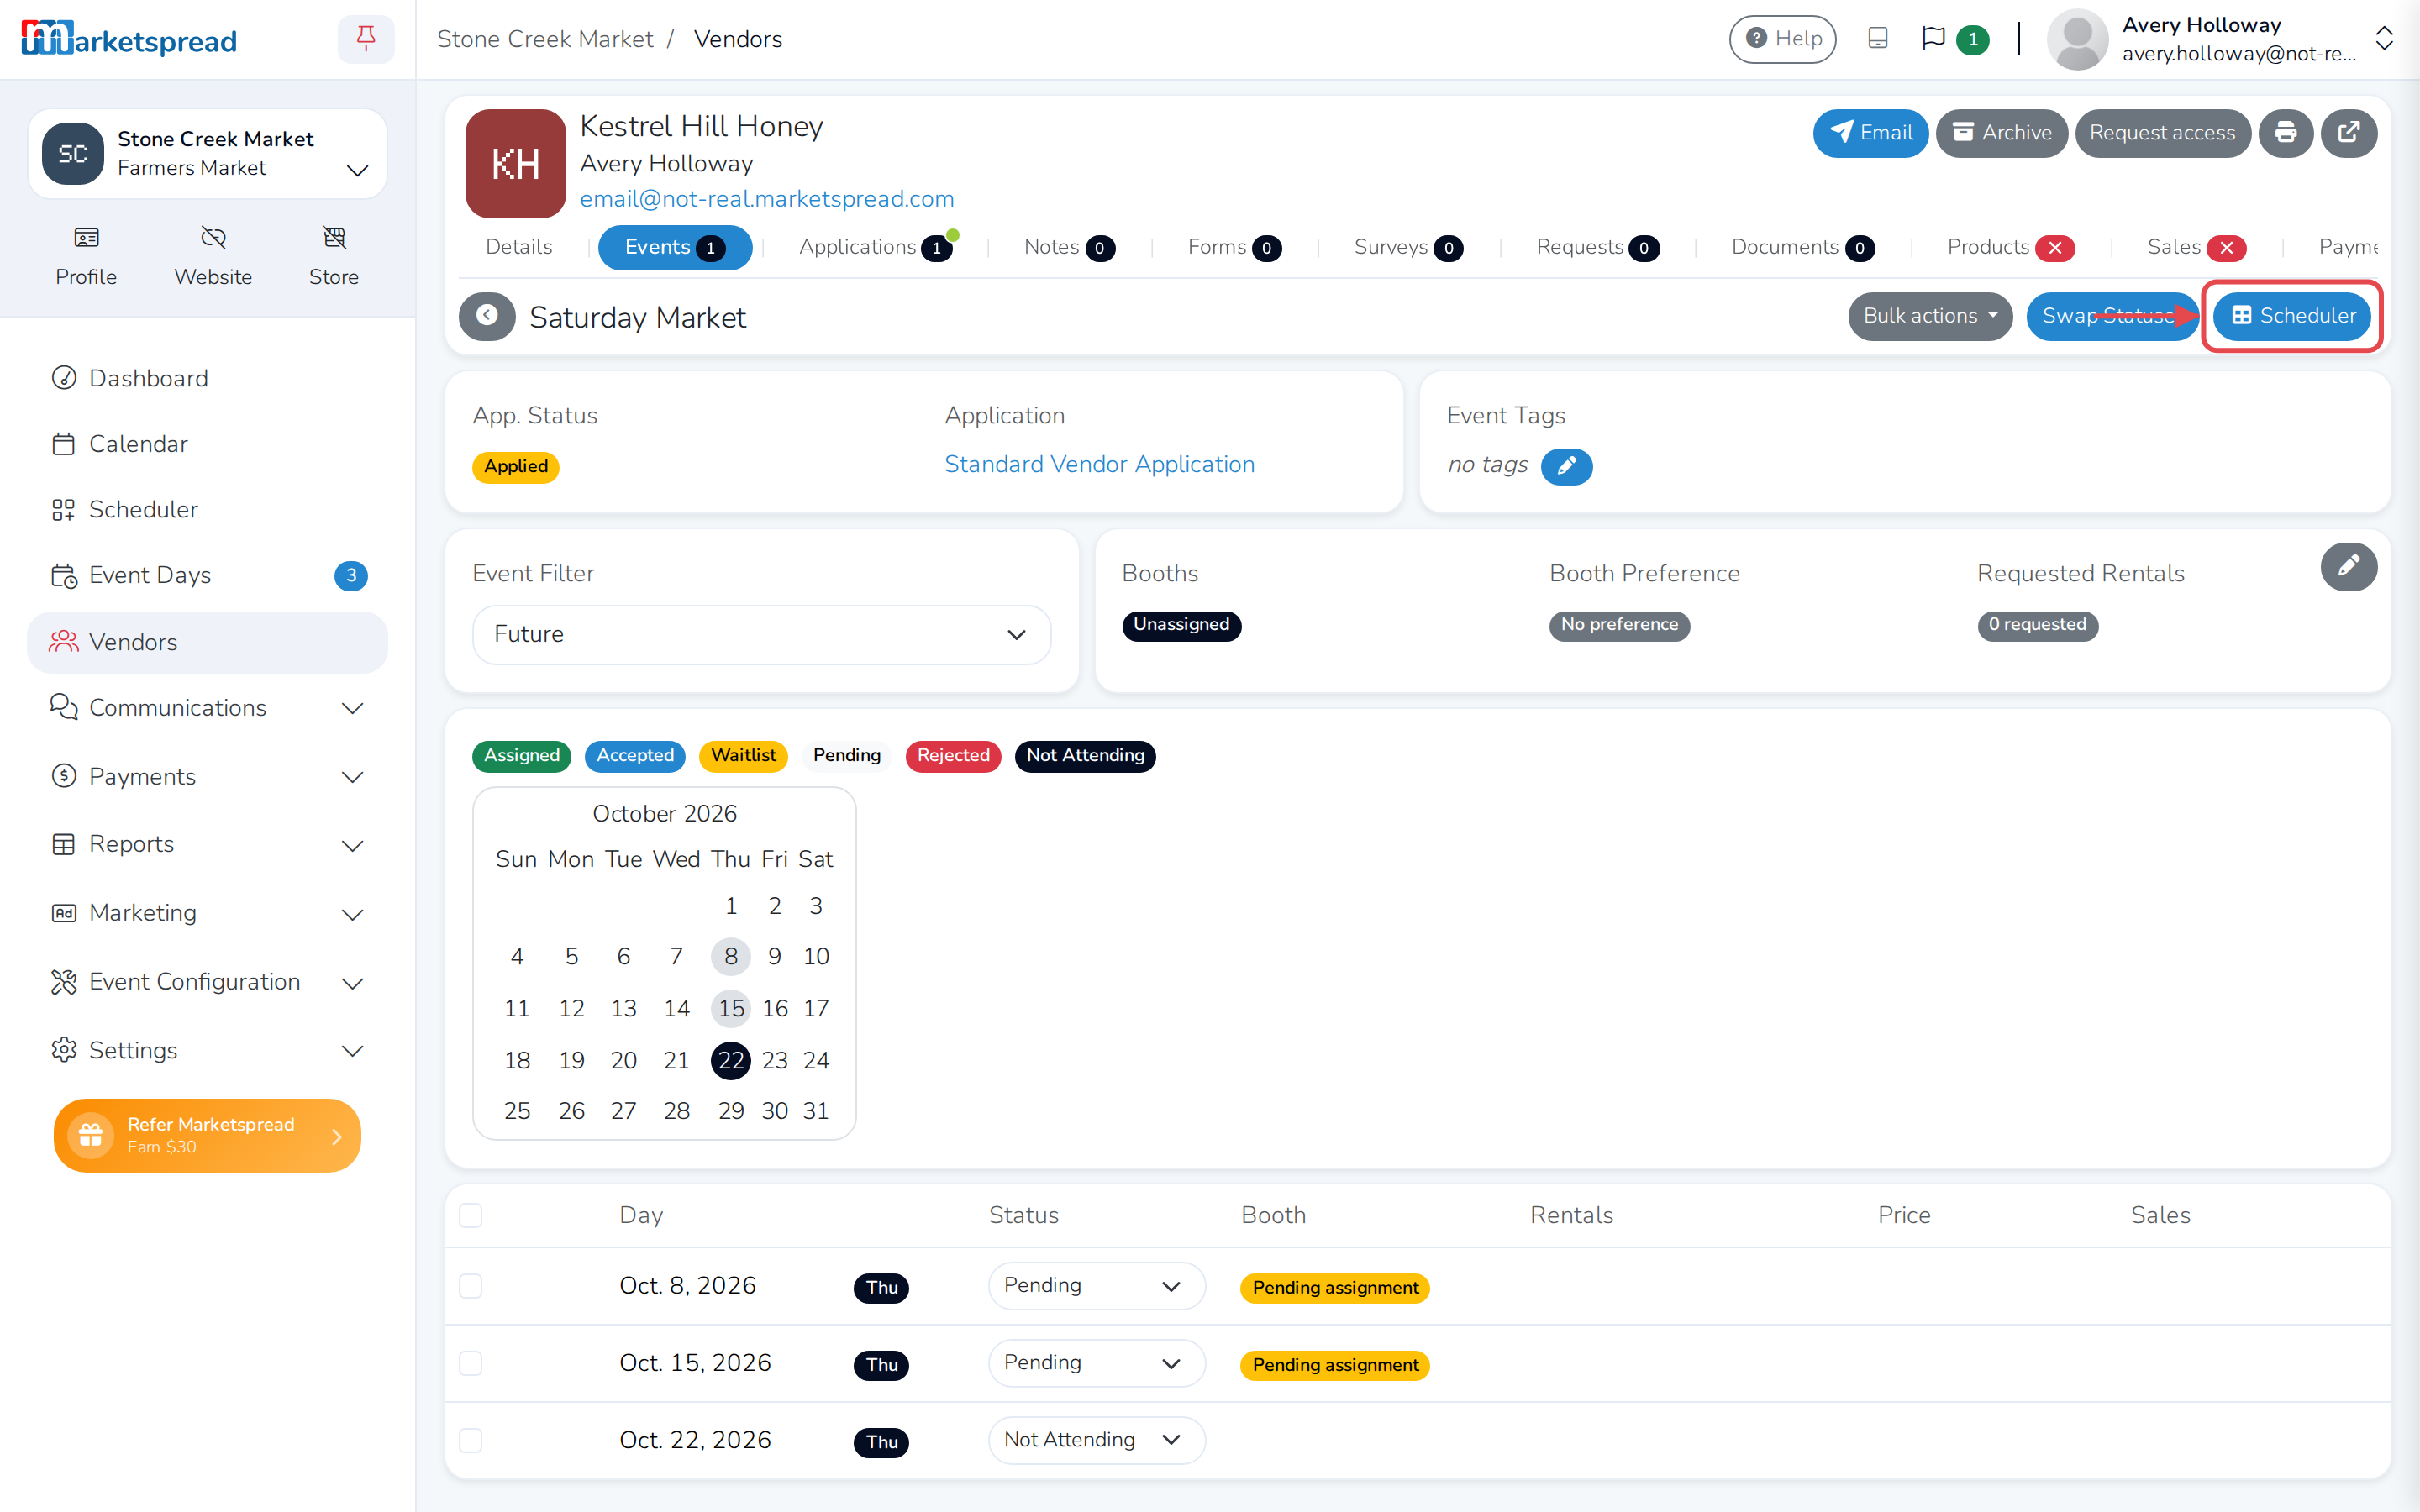
Task: Toggle the select-all checkbox in Day header
Action: click(x=471, y=1215)
